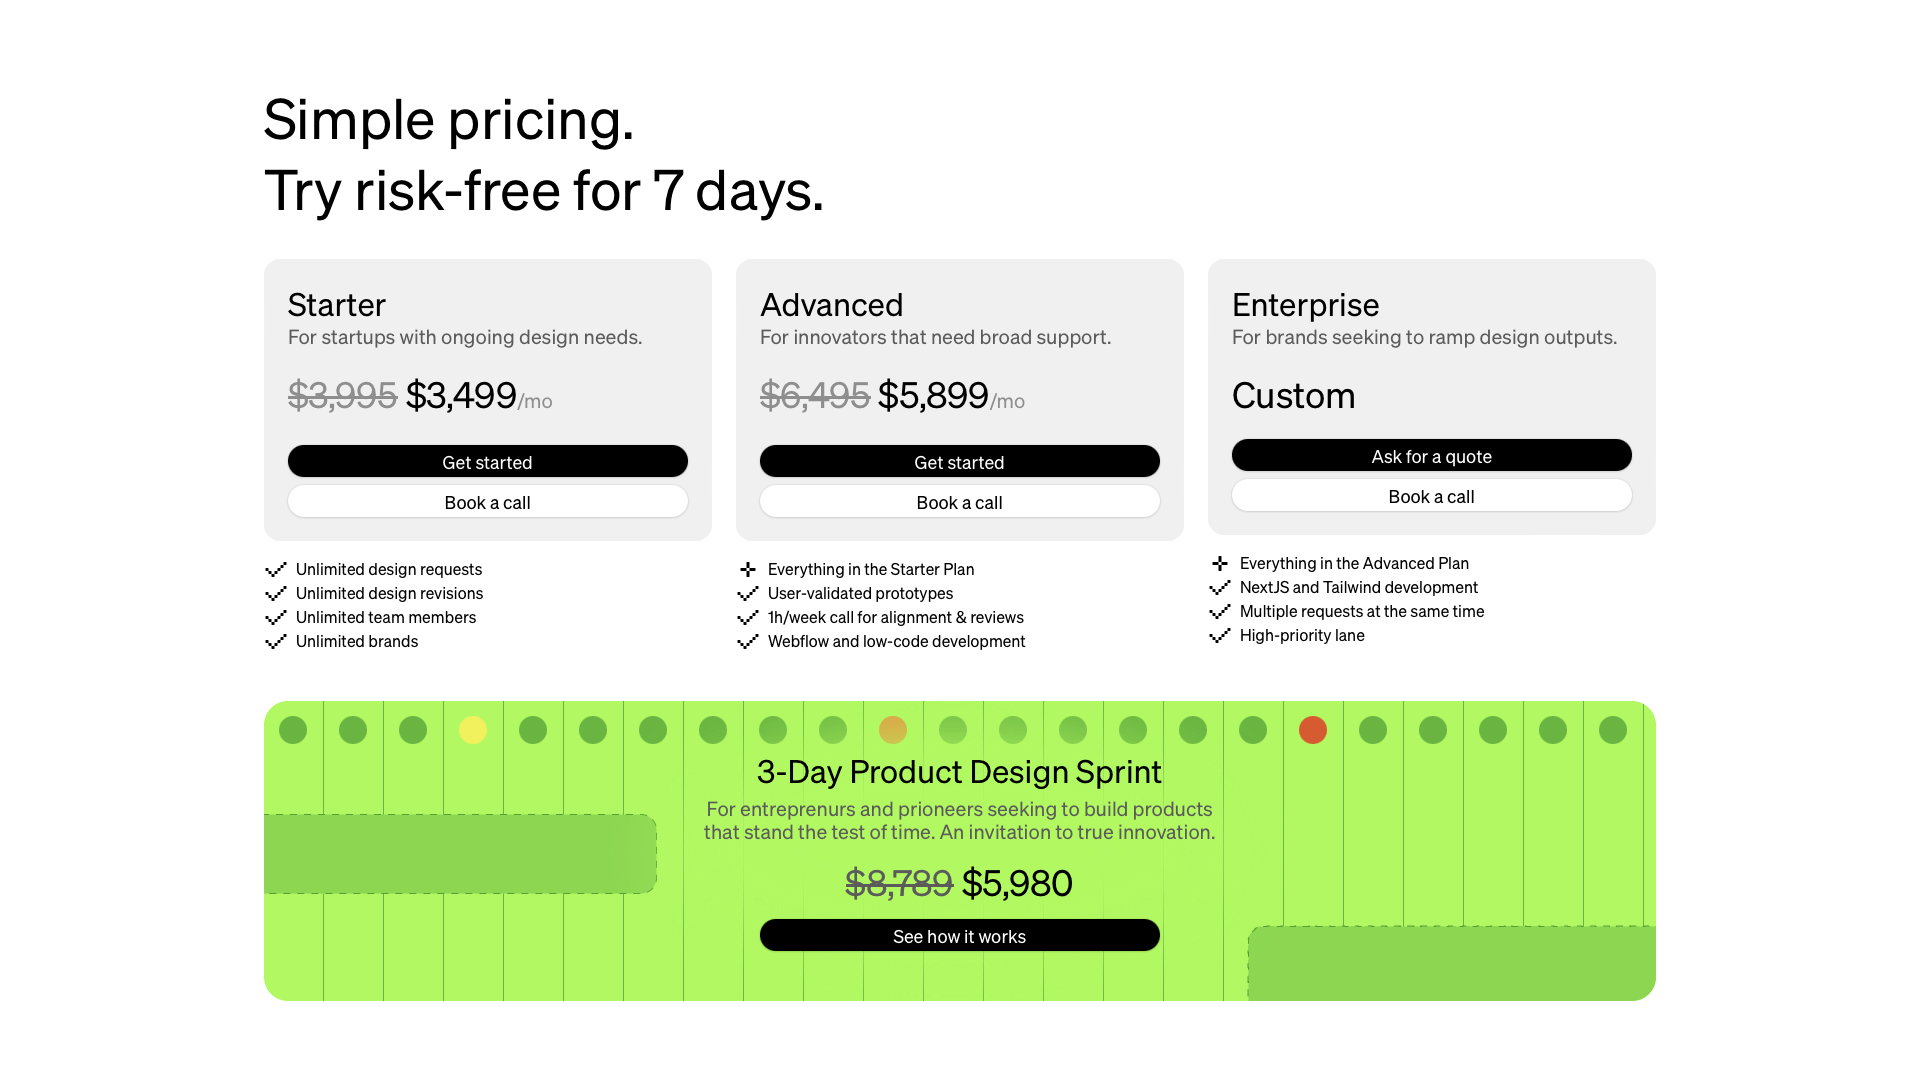Open See how it works

(959, 935)
